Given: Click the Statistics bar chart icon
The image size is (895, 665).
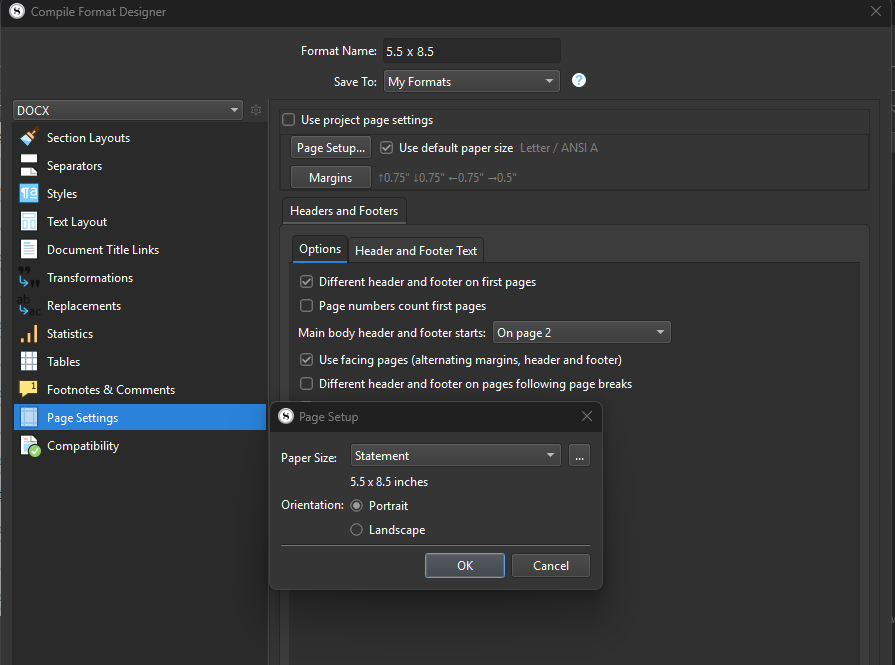Looking at the screenshot, I should tap(29, 334).
